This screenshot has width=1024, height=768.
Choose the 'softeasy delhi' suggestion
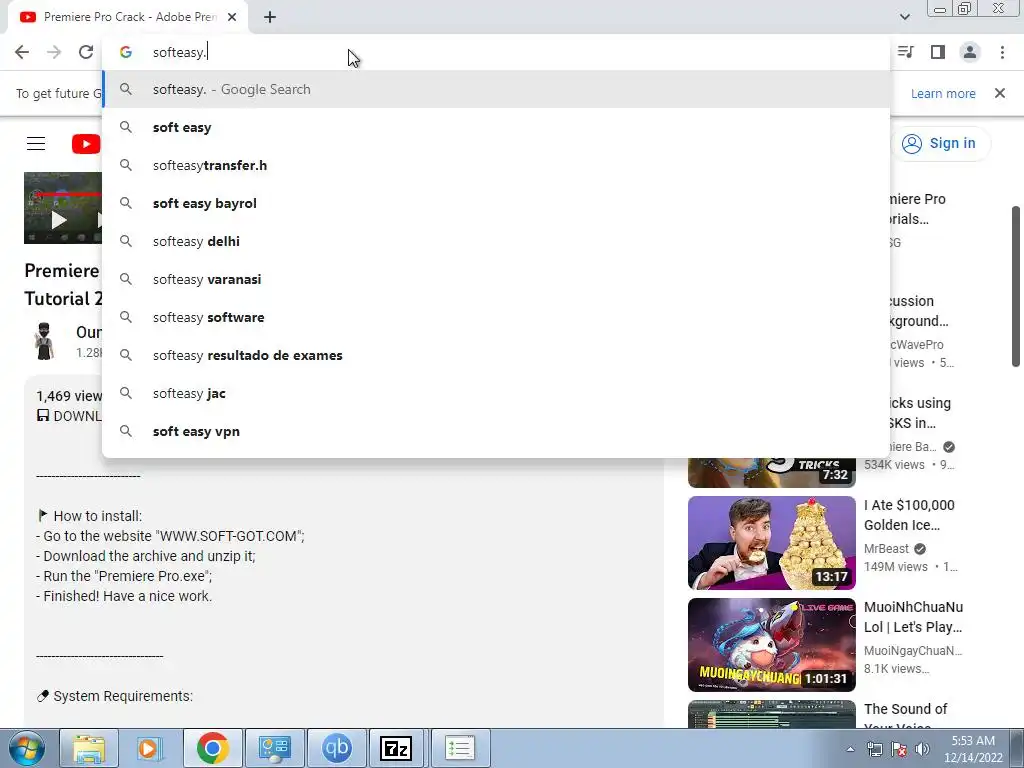coord(496,241)
